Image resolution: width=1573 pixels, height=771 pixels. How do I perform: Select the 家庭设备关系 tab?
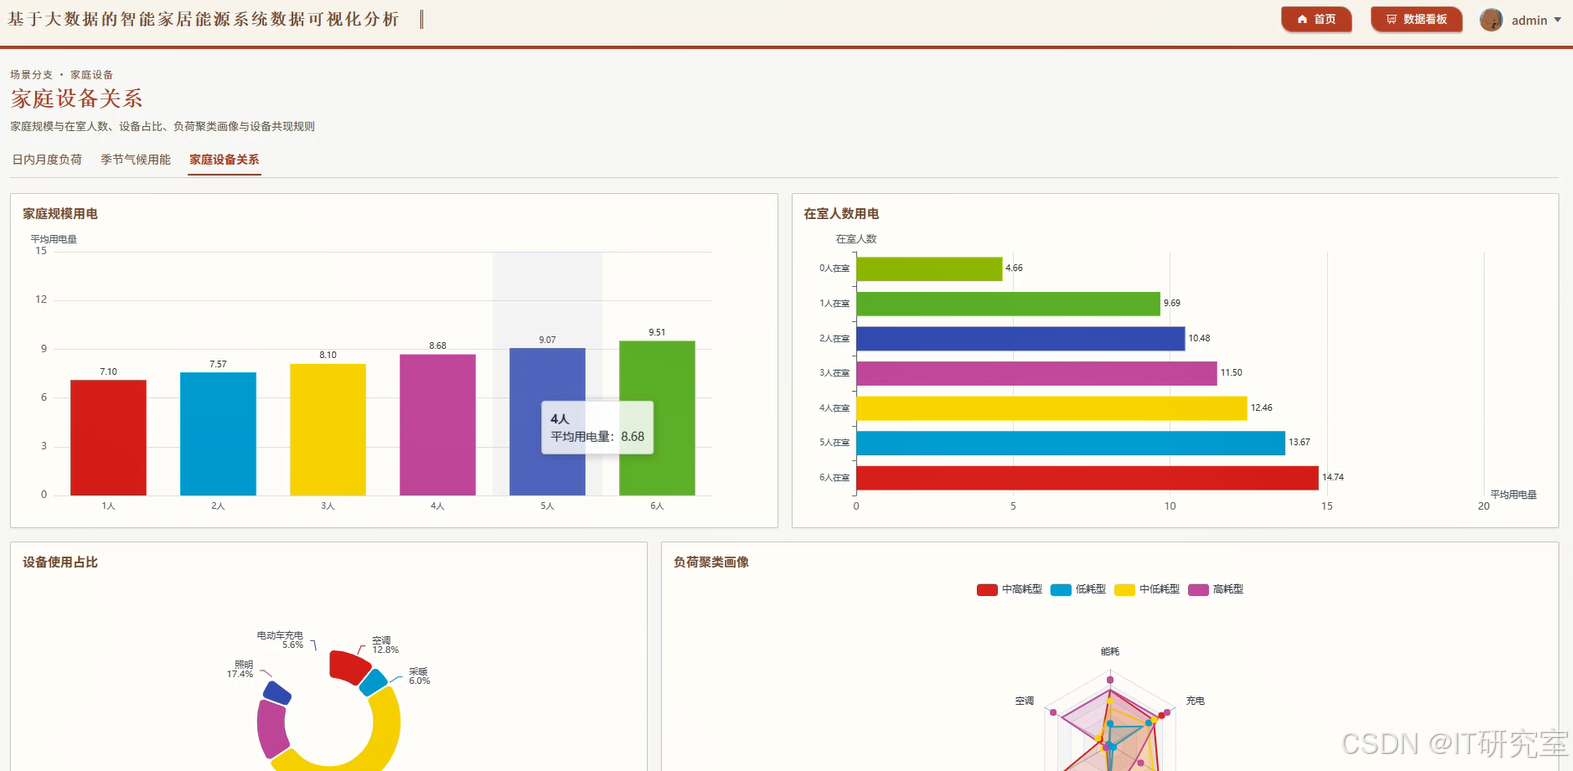point(224,160)
